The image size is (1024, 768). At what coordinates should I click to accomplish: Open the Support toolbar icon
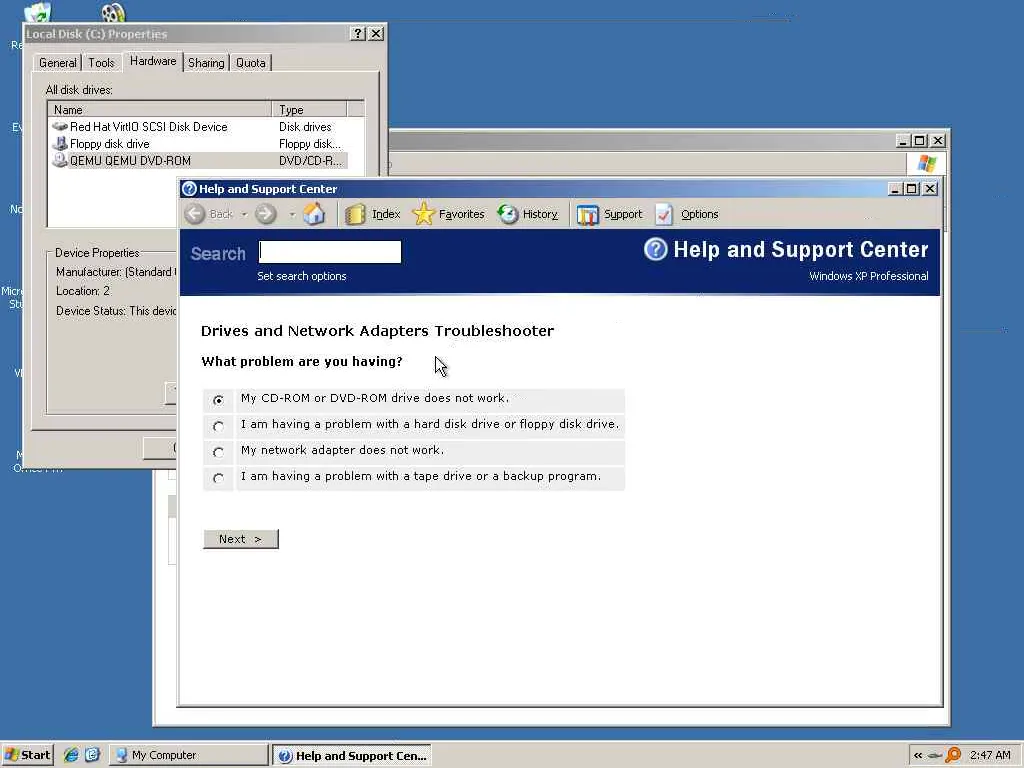[x=588, y=214]
